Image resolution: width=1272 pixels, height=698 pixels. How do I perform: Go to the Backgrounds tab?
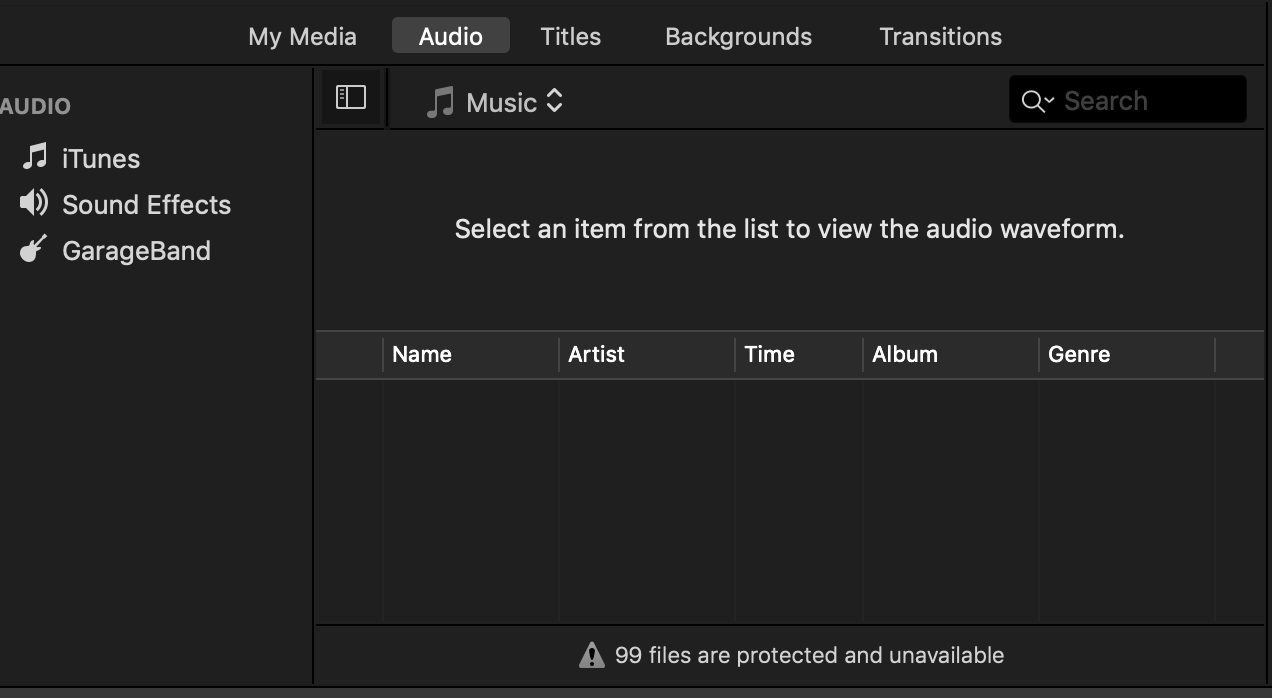click(x=738, y=36)
